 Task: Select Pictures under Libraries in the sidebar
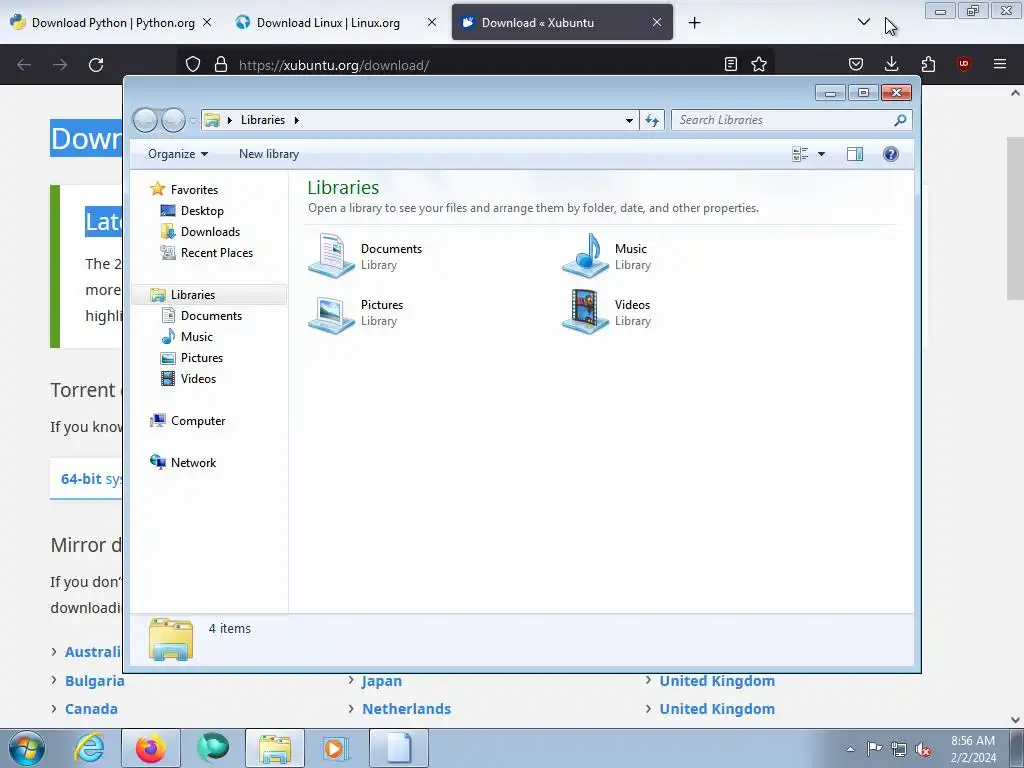pyautogui.click(x=202, y=357)
